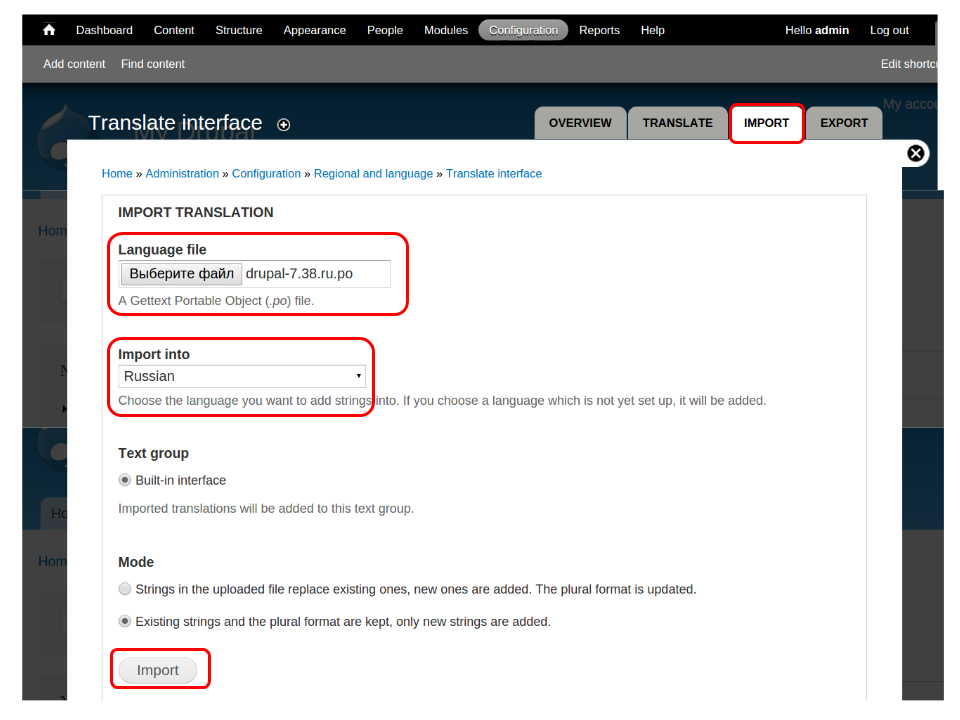Switch to the Translate tab

(x=677, y=123)
